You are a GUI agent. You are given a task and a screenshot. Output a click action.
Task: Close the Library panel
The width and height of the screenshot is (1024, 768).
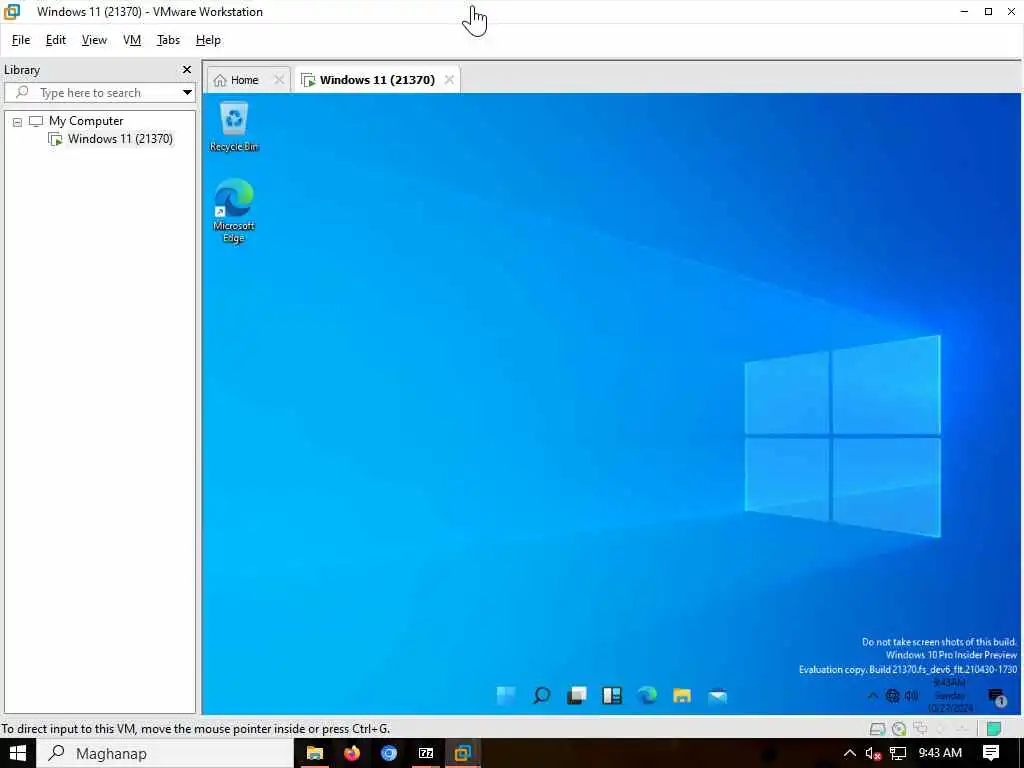tap(187, 69)
